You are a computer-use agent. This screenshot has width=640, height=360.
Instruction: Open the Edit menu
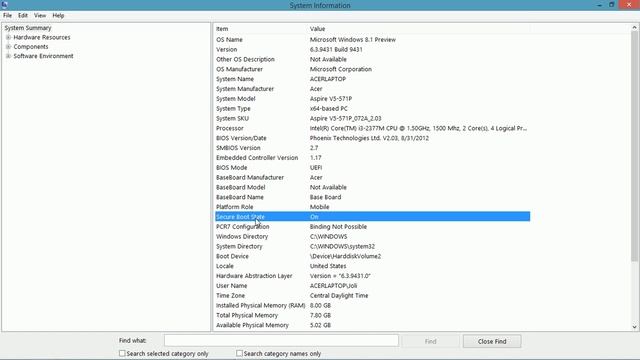23,16
